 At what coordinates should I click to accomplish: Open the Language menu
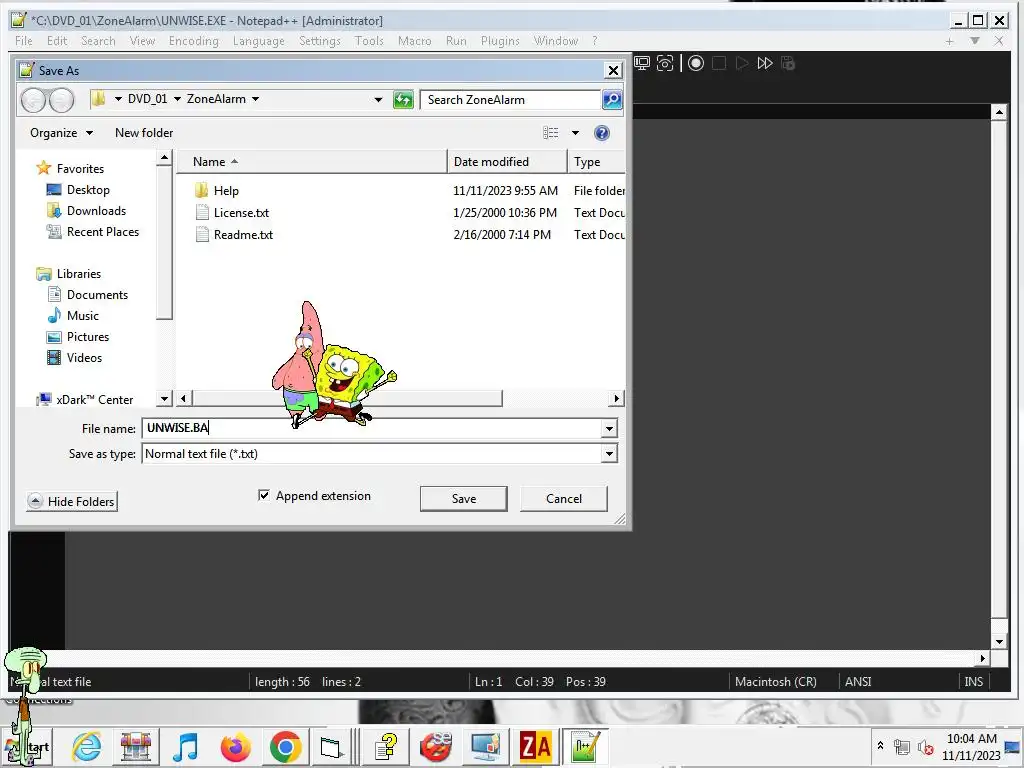coord(259,40)
